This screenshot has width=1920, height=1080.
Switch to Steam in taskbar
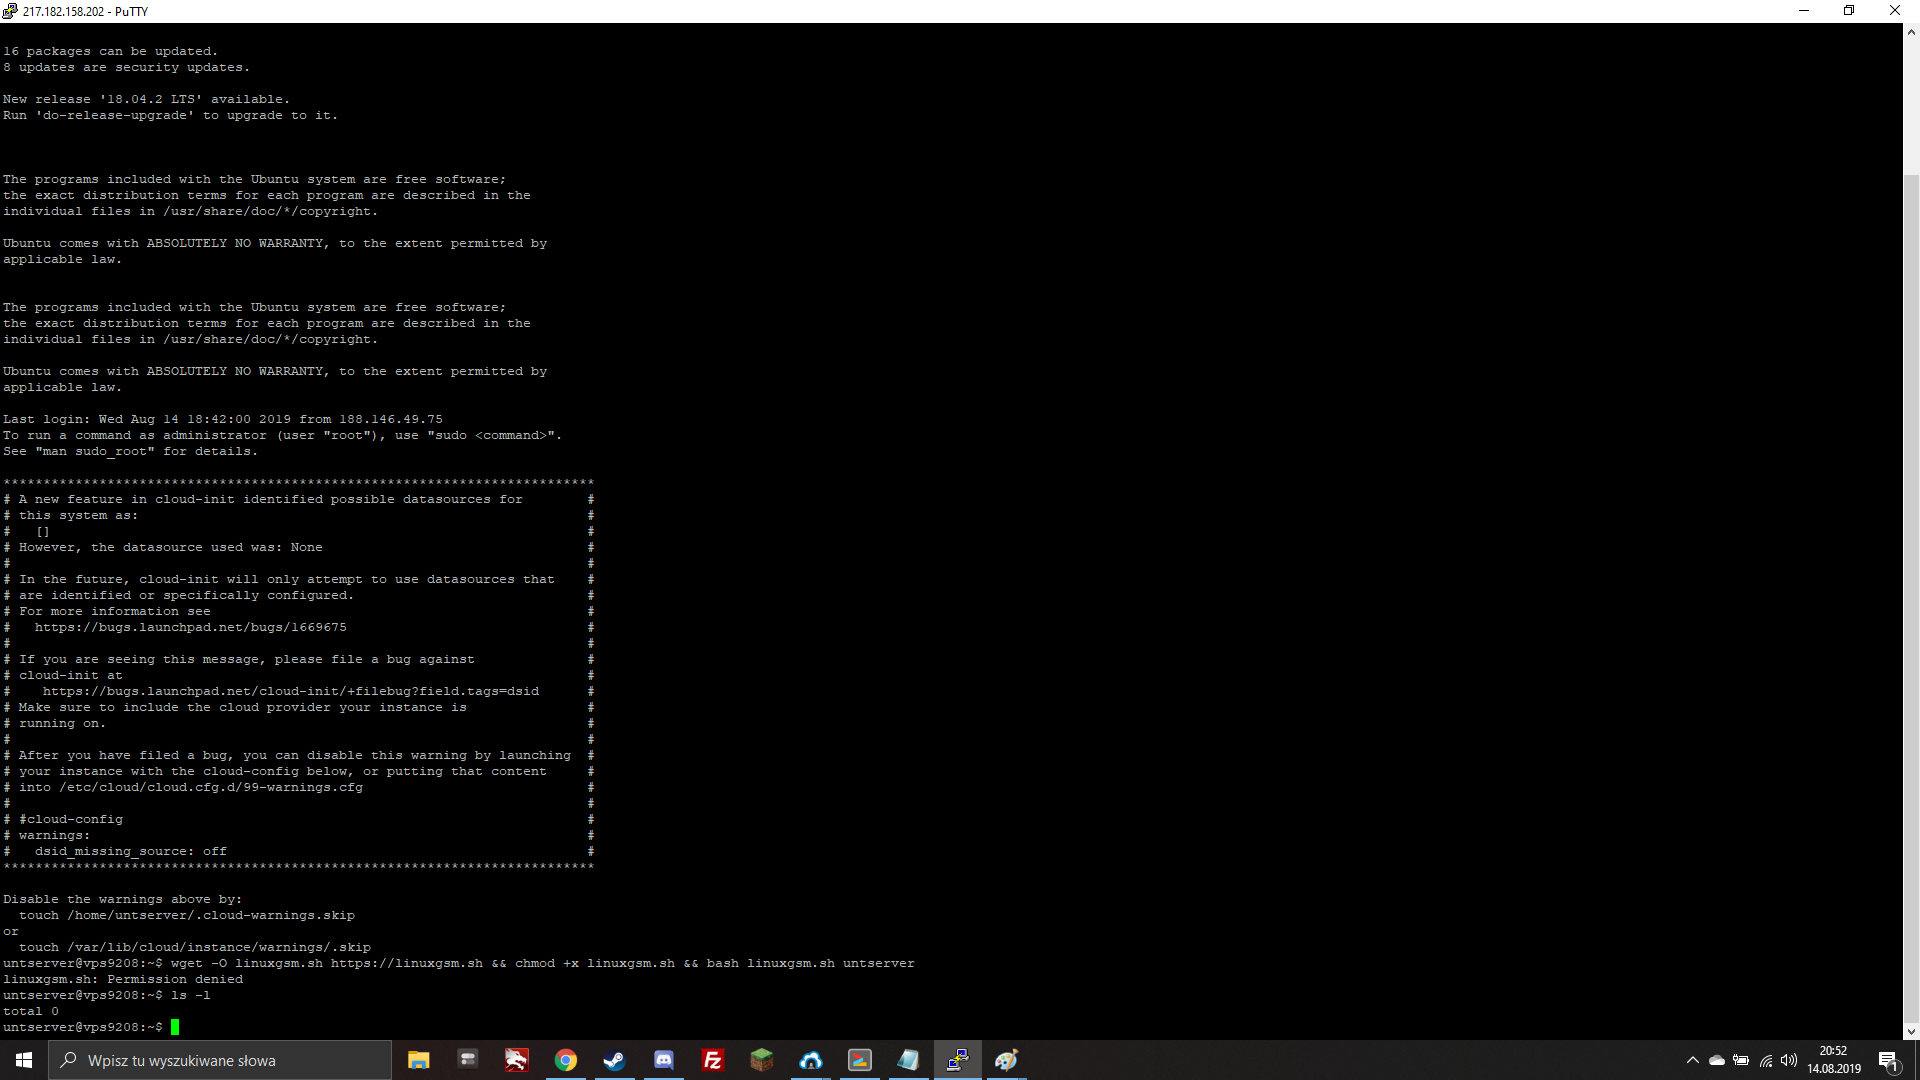point(614,1060)
